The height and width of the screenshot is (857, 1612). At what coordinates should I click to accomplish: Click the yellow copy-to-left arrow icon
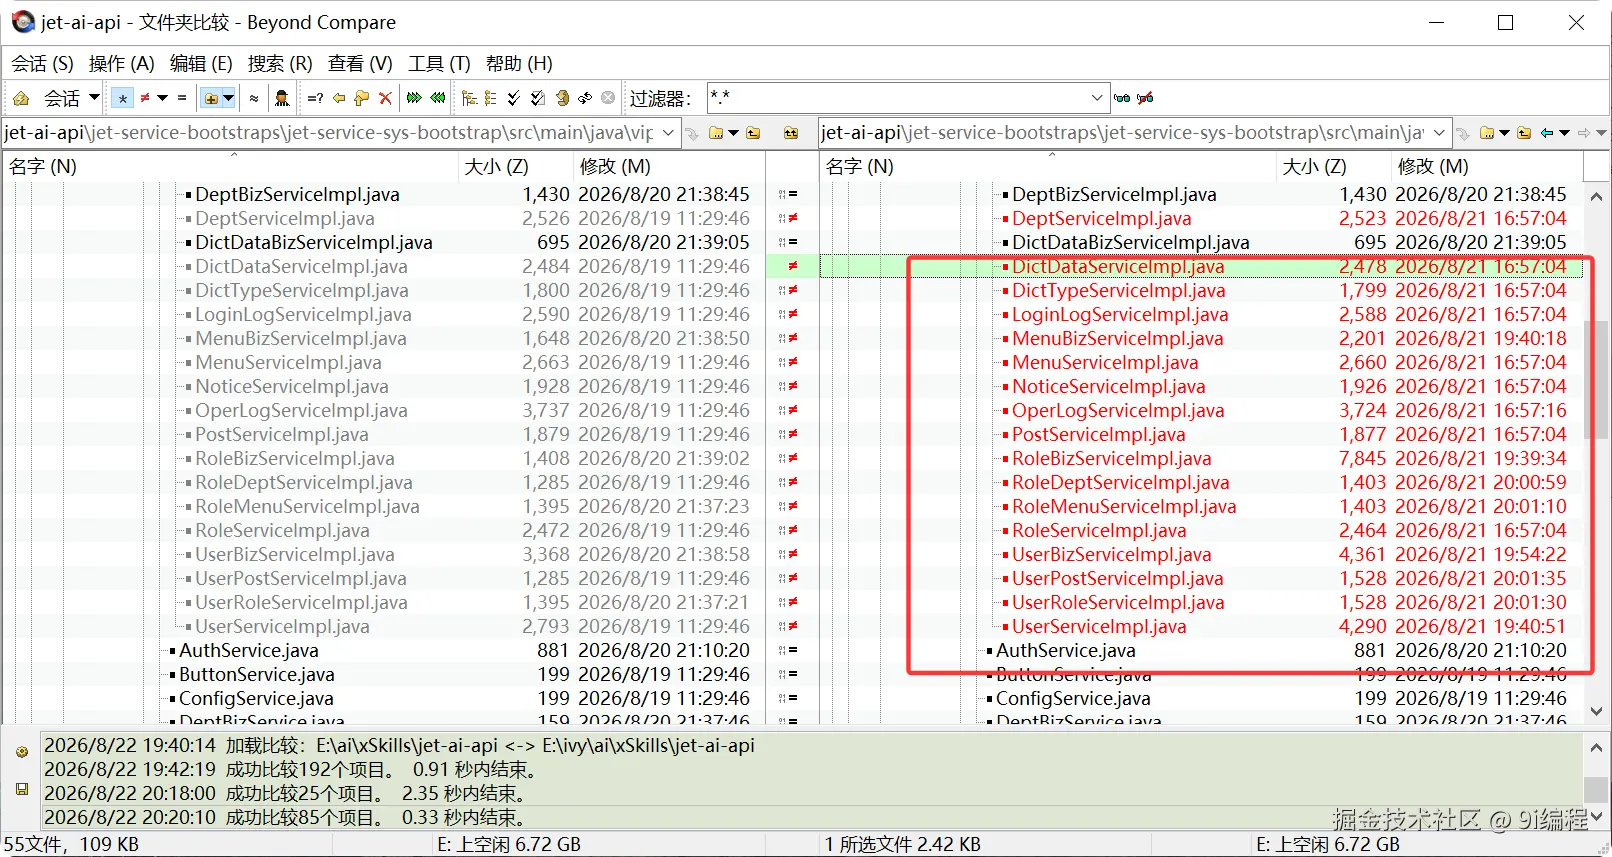click(339, 98)
